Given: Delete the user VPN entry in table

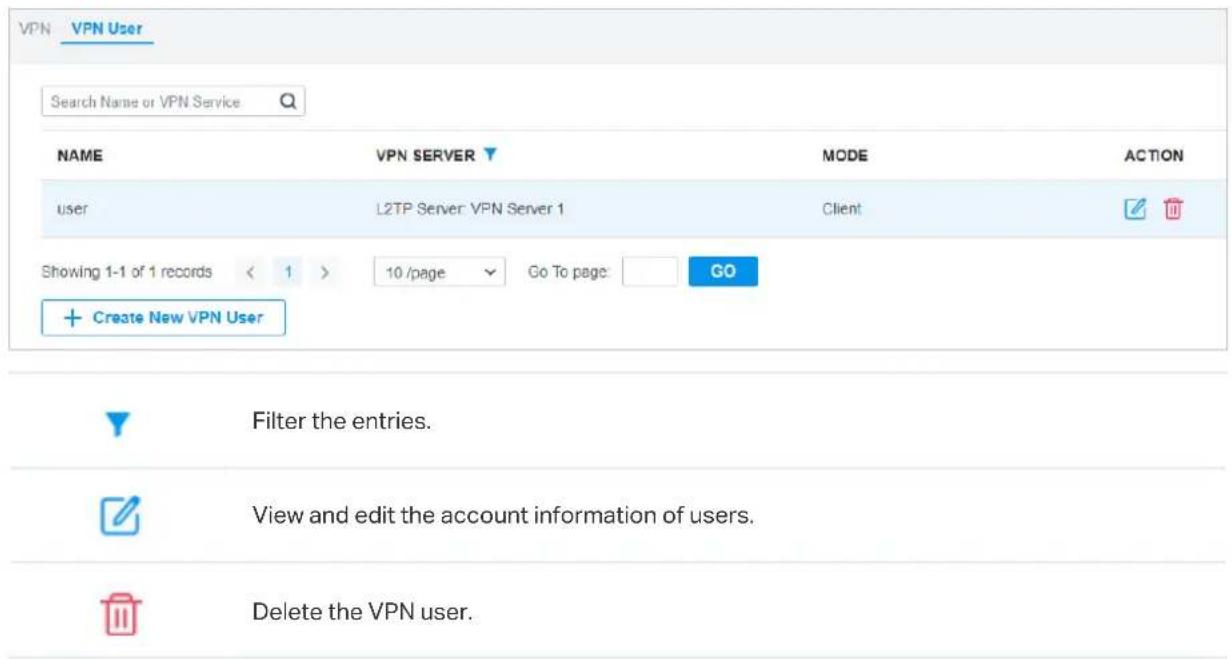Looking at the screenshot, I should tap(1174, 210).
